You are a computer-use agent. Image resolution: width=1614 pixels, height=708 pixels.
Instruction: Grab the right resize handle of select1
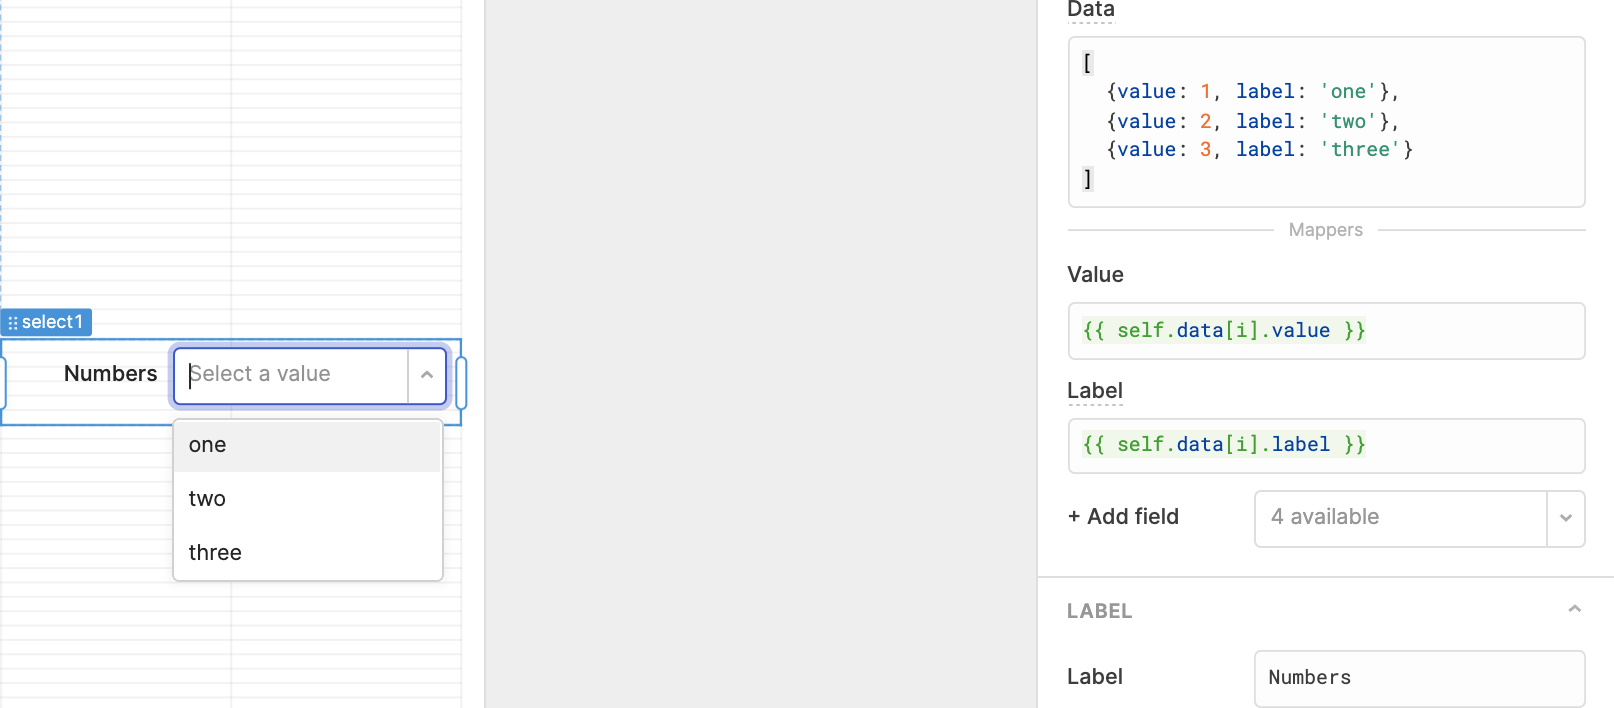(x=461, y=382)
